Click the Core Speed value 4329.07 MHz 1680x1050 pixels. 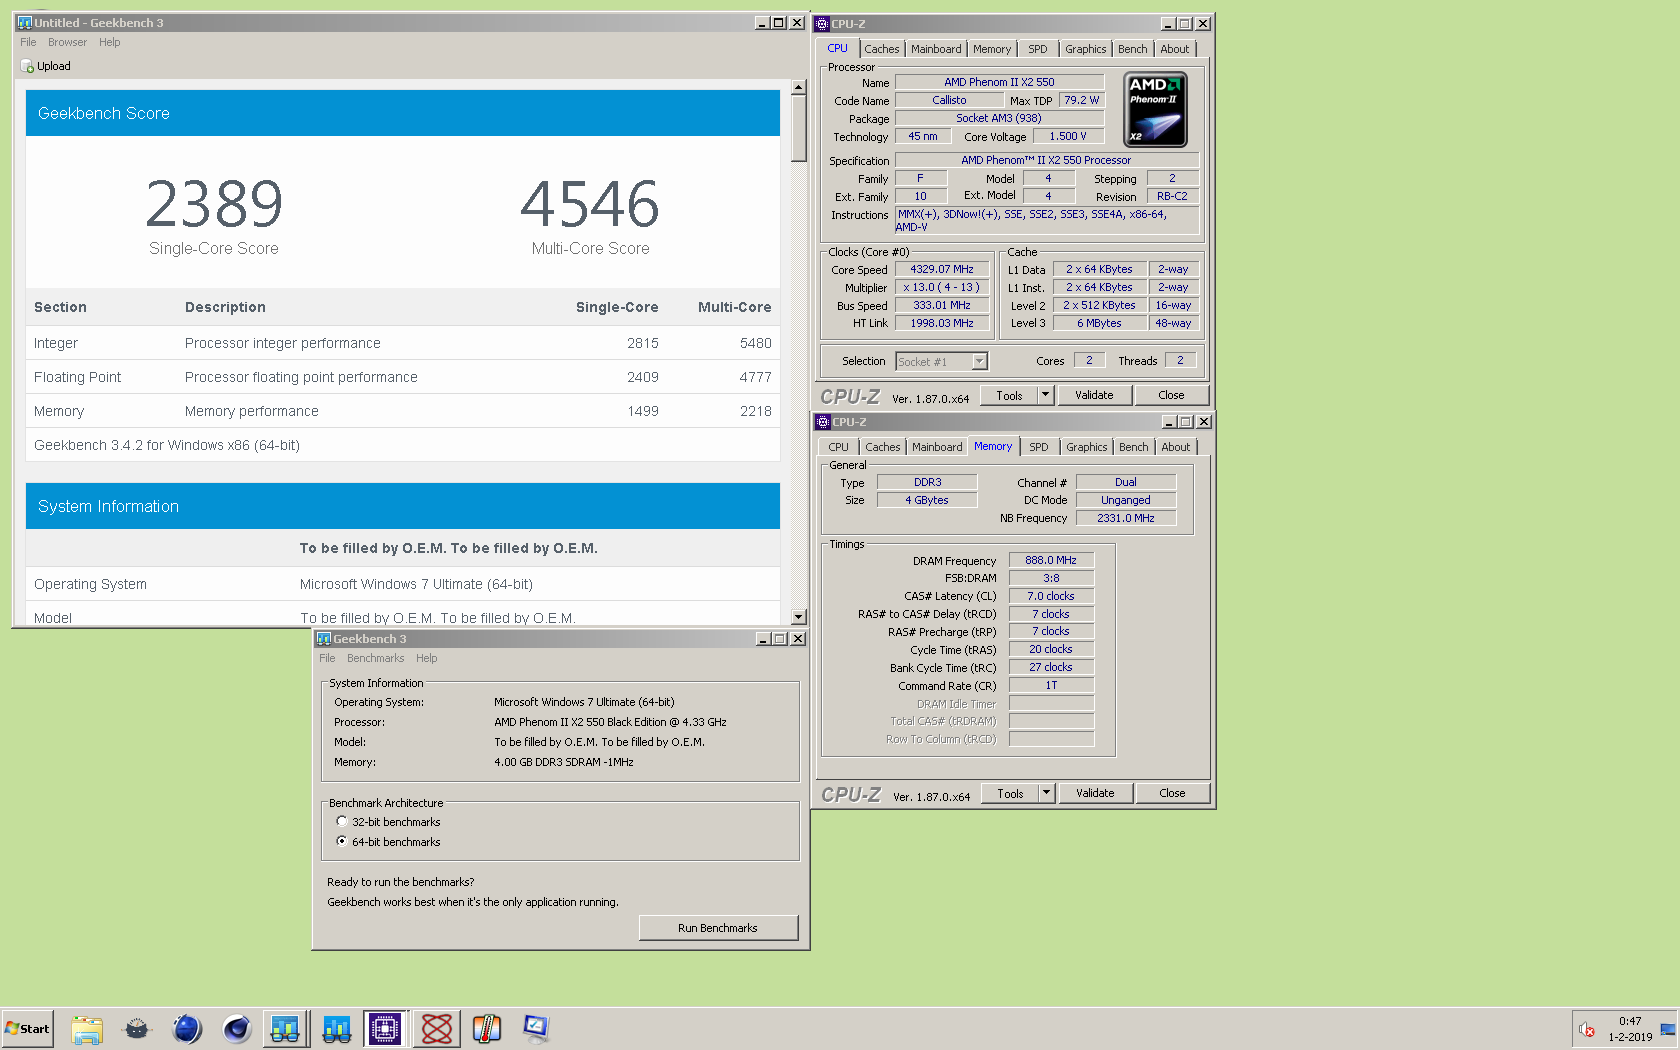coord(942,269)
